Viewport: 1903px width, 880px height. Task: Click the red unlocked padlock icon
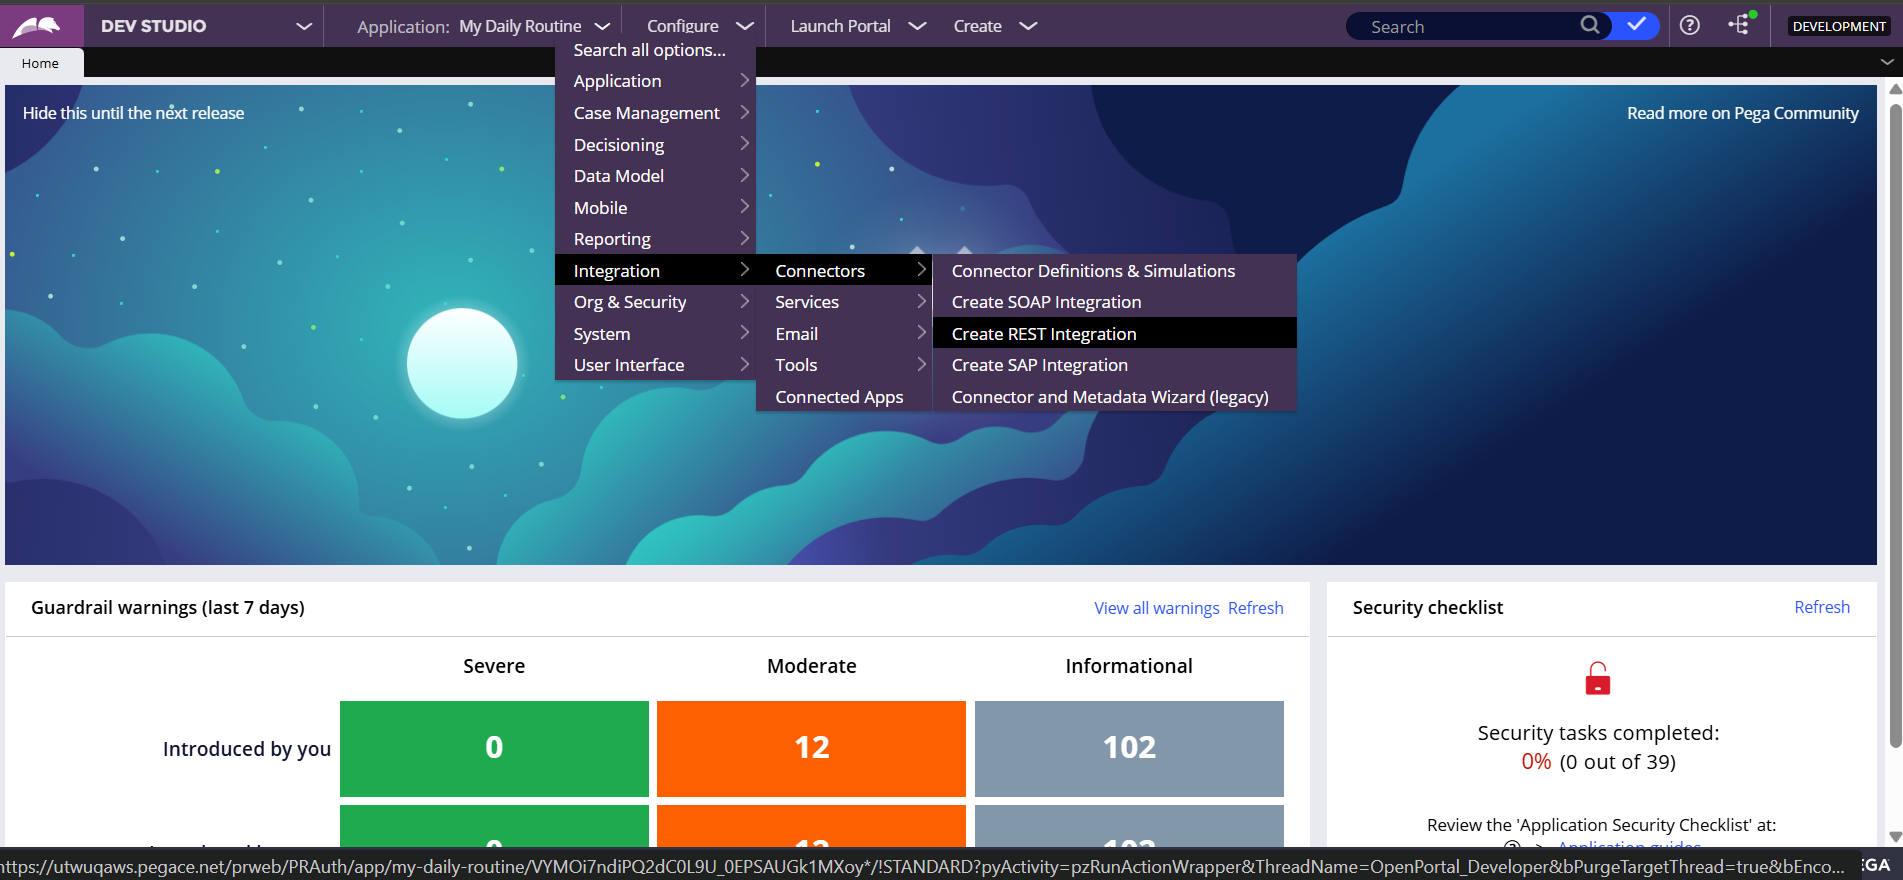pos(1597,679)
